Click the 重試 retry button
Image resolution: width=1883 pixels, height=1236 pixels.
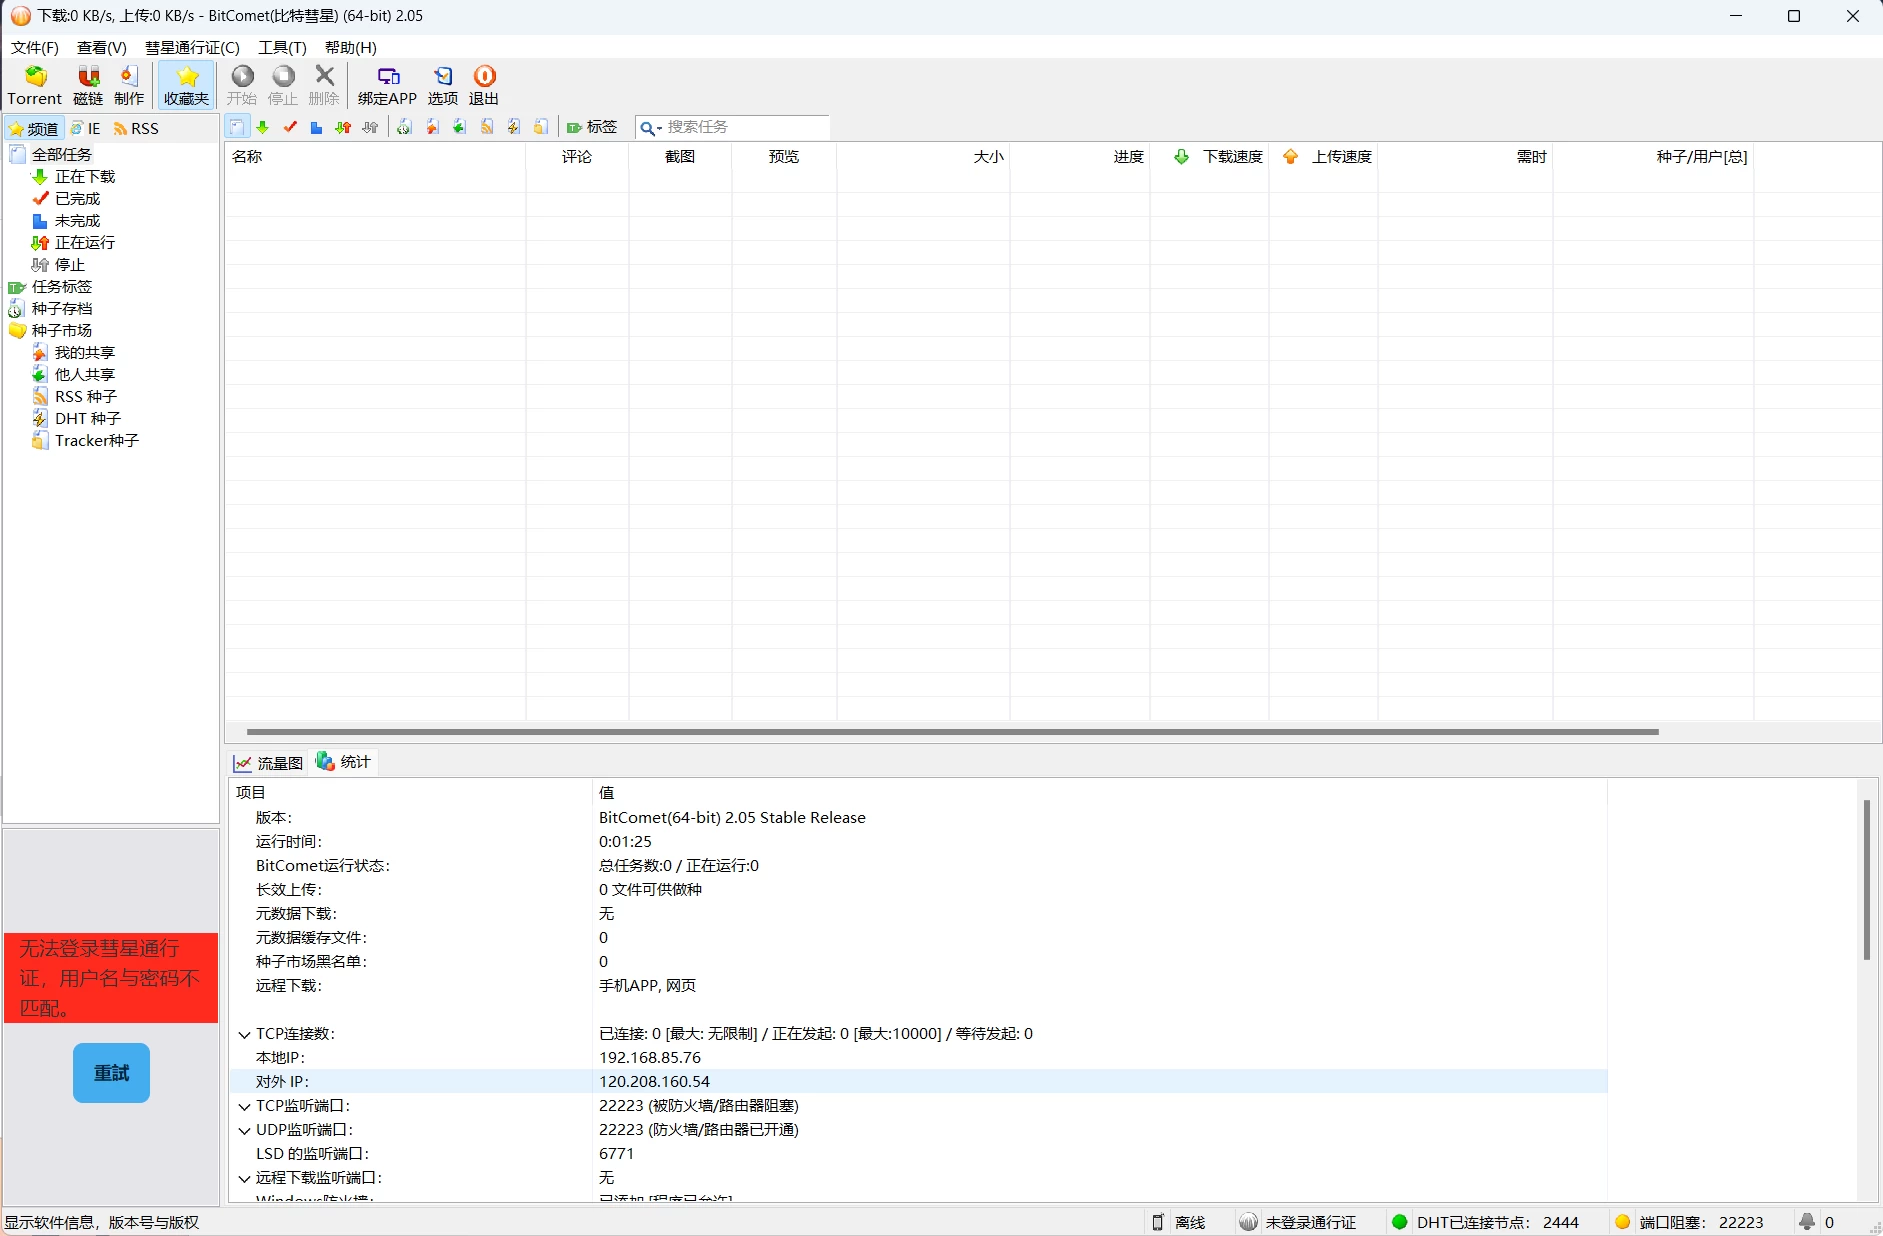point(111,1073)
